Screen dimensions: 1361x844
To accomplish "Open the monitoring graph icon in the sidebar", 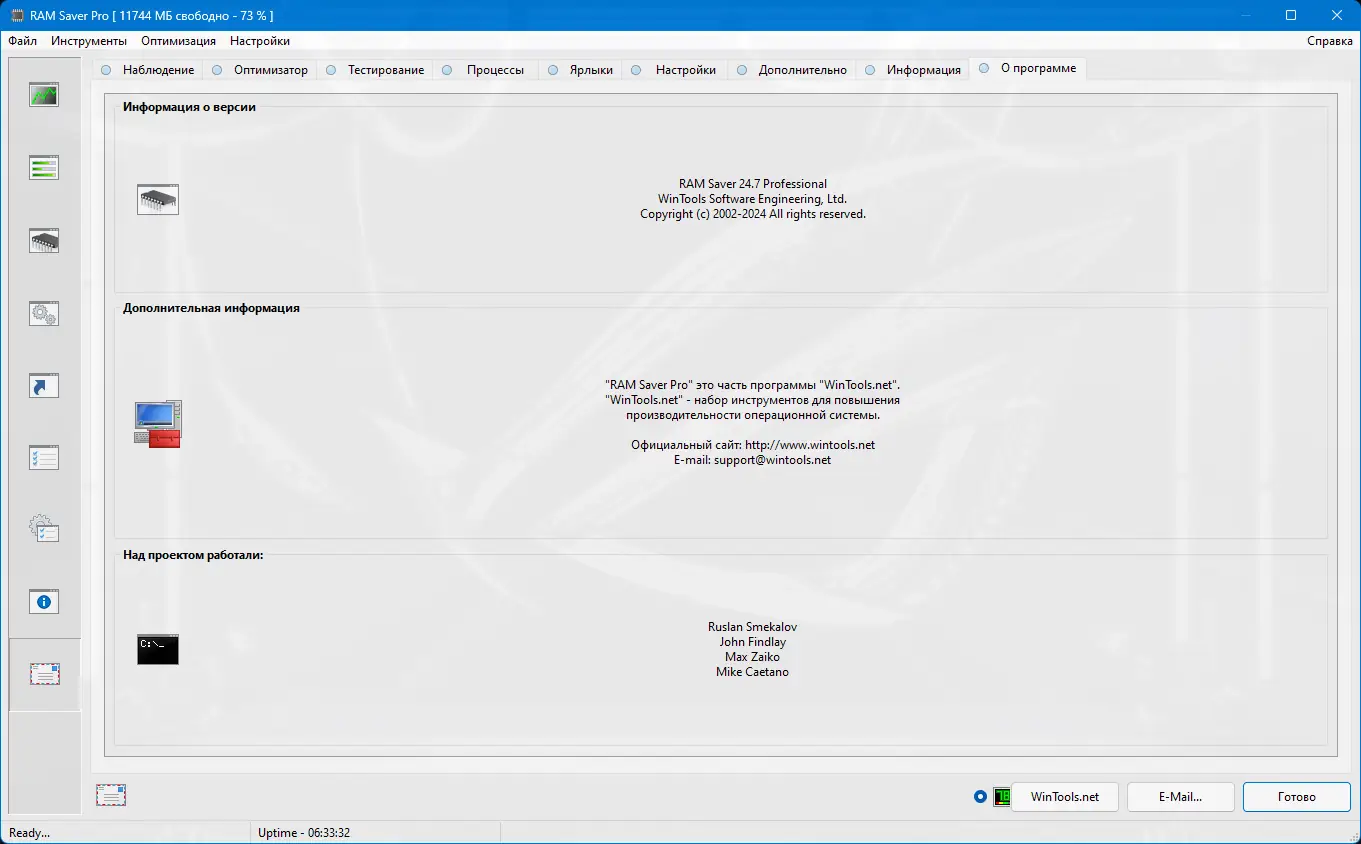I will [x=44, y=95].
